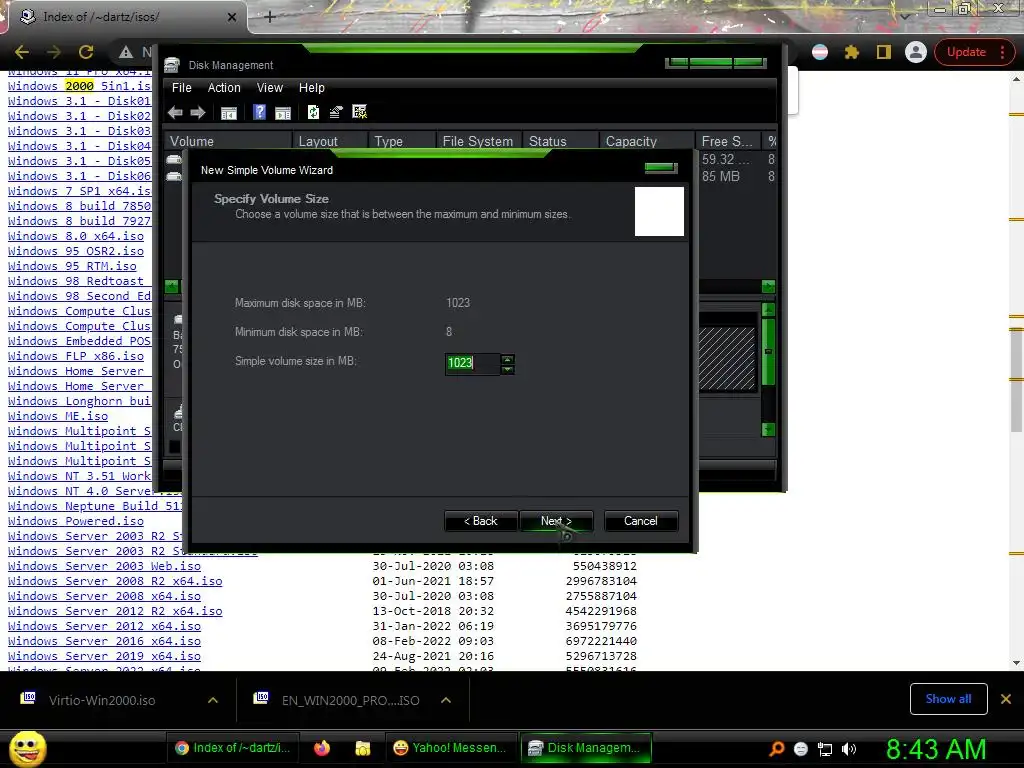Cancel the New Simple Volume Wizard
This screenshot has width=1024, height=768.
pyautogui.click(x=641, y=521)
